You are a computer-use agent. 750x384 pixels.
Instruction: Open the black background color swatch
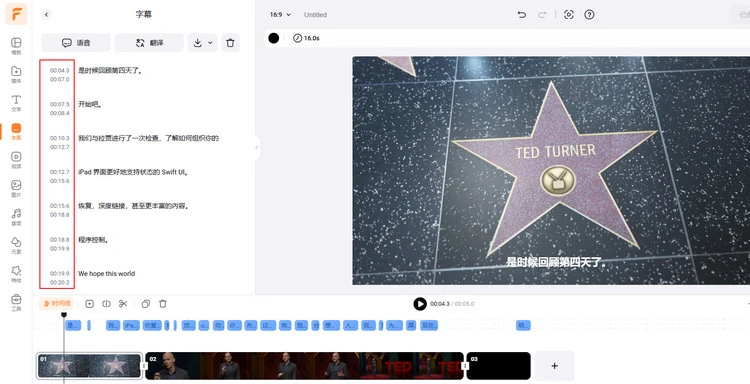click(274, 38)
